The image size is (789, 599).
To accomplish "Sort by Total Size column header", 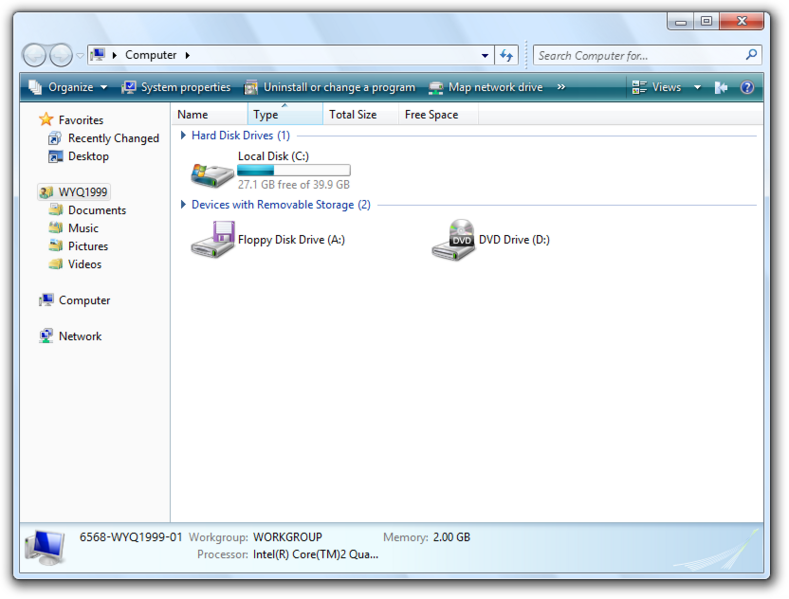I will 360,115.
